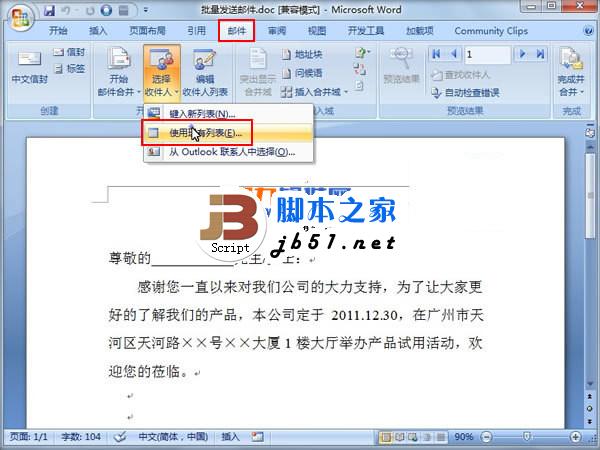Viewport: 600px width, 450px height.
Task: Click the Update Labels icon
Action: (x=359, y=85)
